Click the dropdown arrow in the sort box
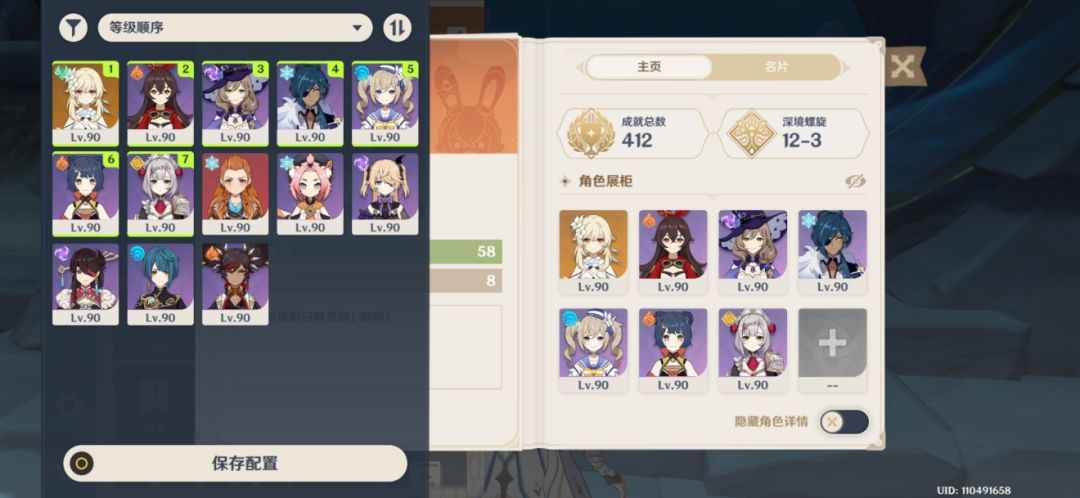1080x498 pixels. [357, 28]
